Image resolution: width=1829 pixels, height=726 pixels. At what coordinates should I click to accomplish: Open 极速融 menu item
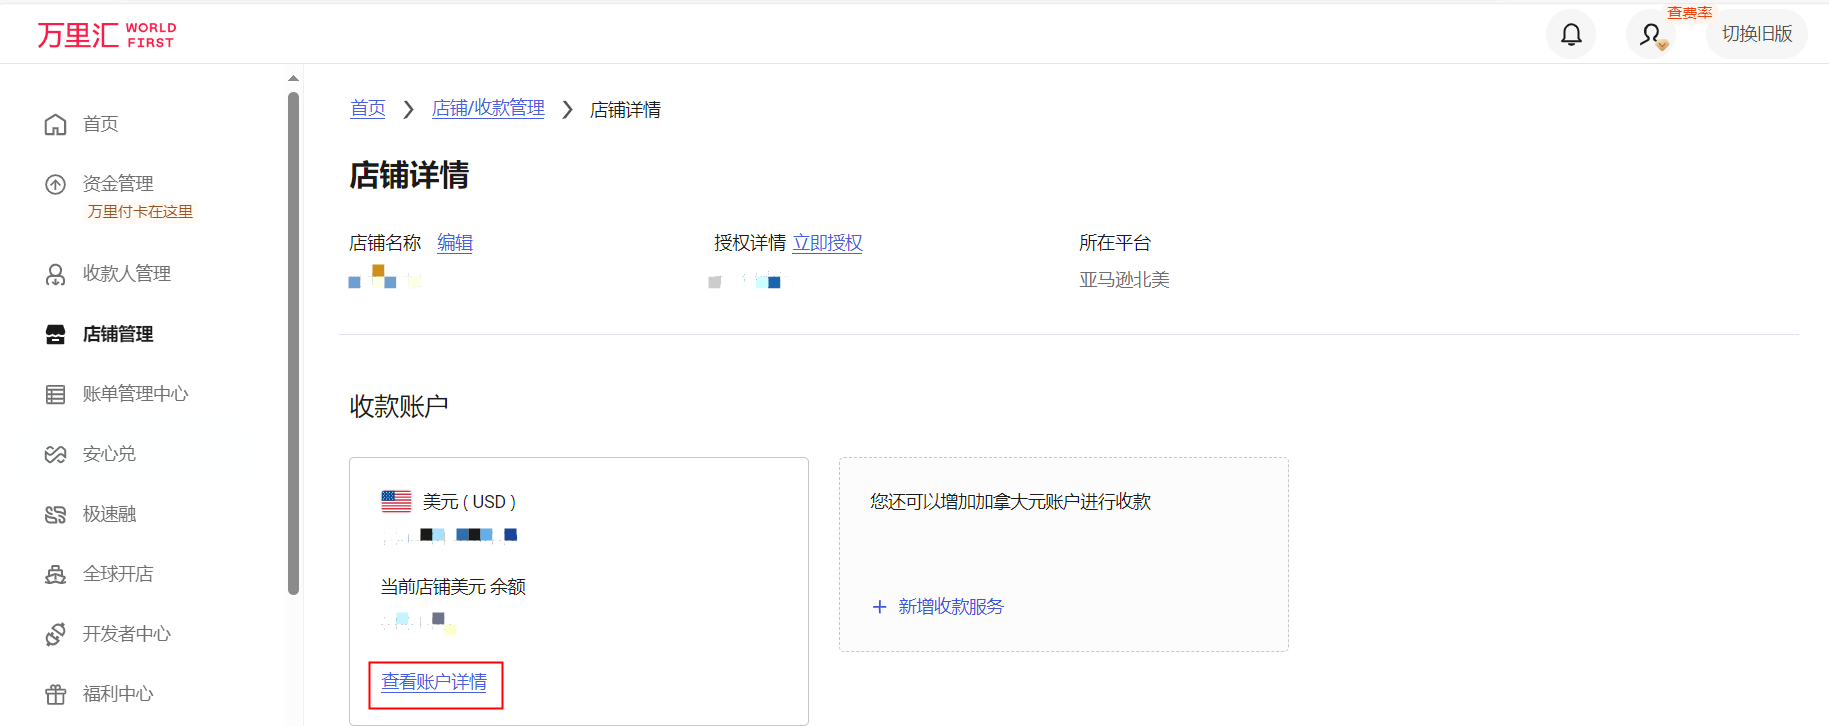point(109,514)
